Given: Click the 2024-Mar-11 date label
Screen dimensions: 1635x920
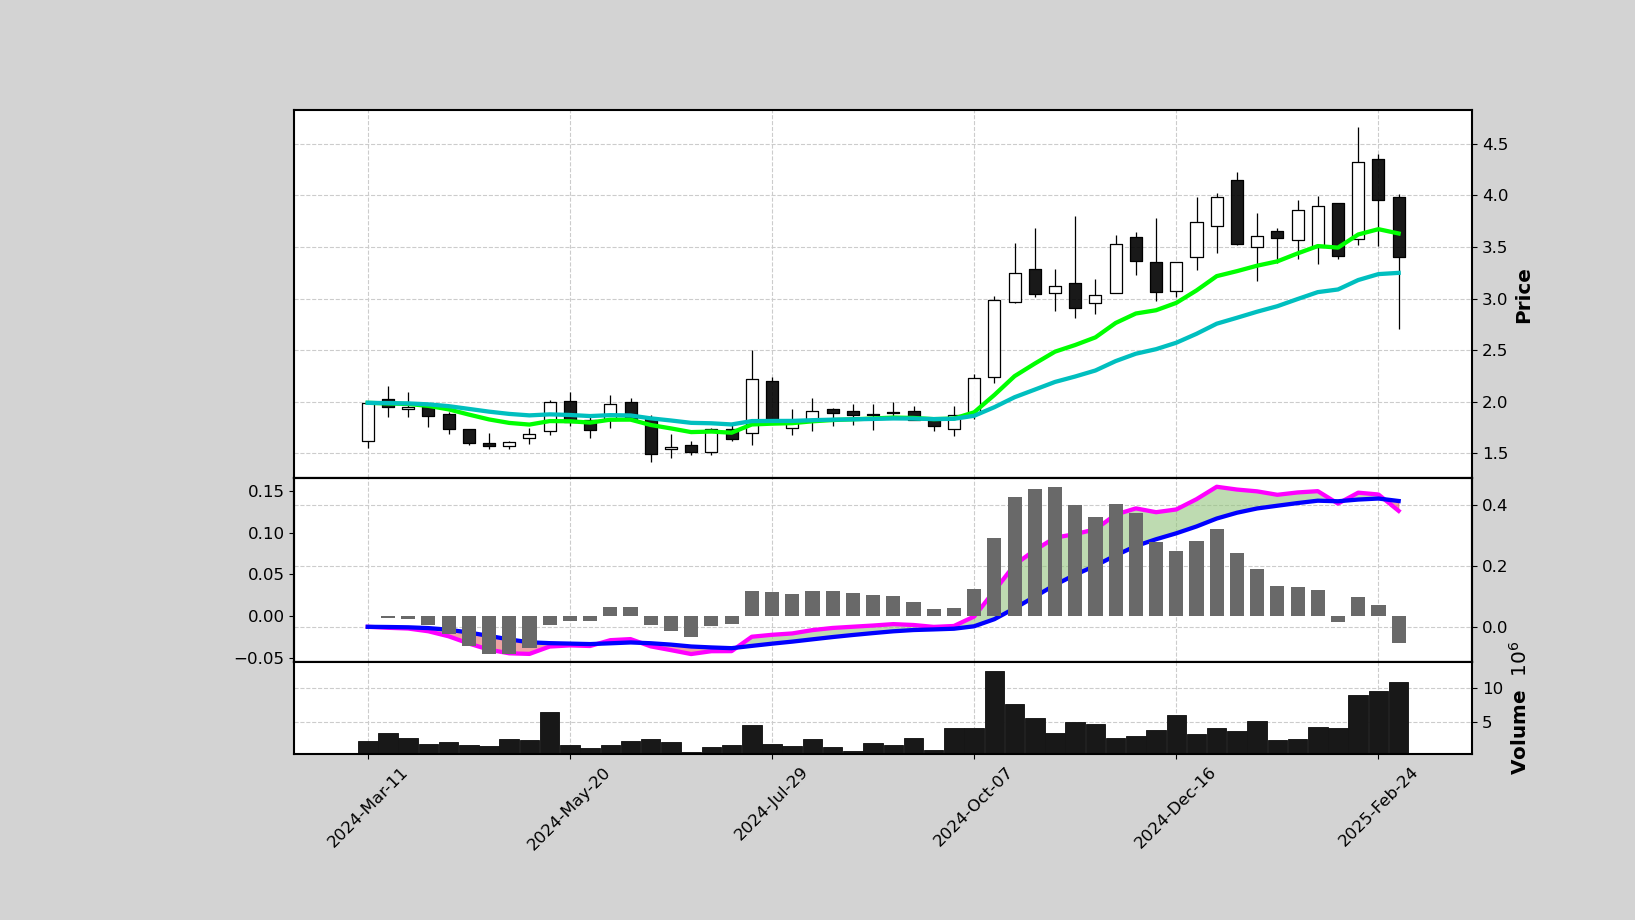Looking at the screenshot, I should pyautogui.click(x=367, y=808).
